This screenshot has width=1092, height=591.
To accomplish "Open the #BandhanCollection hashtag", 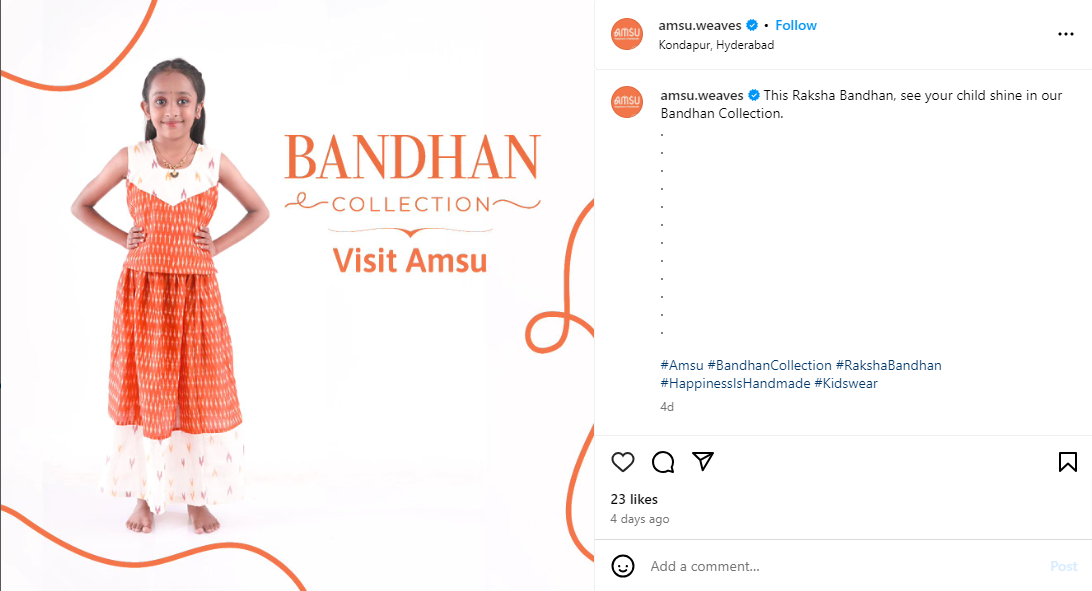I will pyautogui.click(x=770, y=365).
